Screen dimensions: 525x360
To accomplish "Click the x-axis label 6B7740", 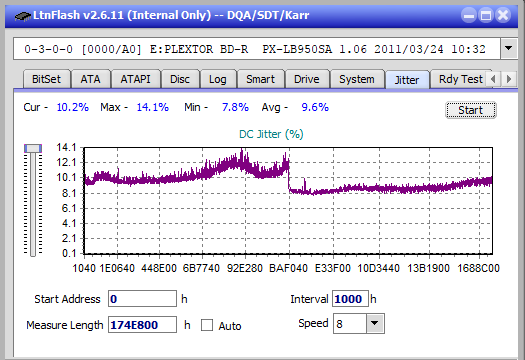I will [x=201, y=268].
